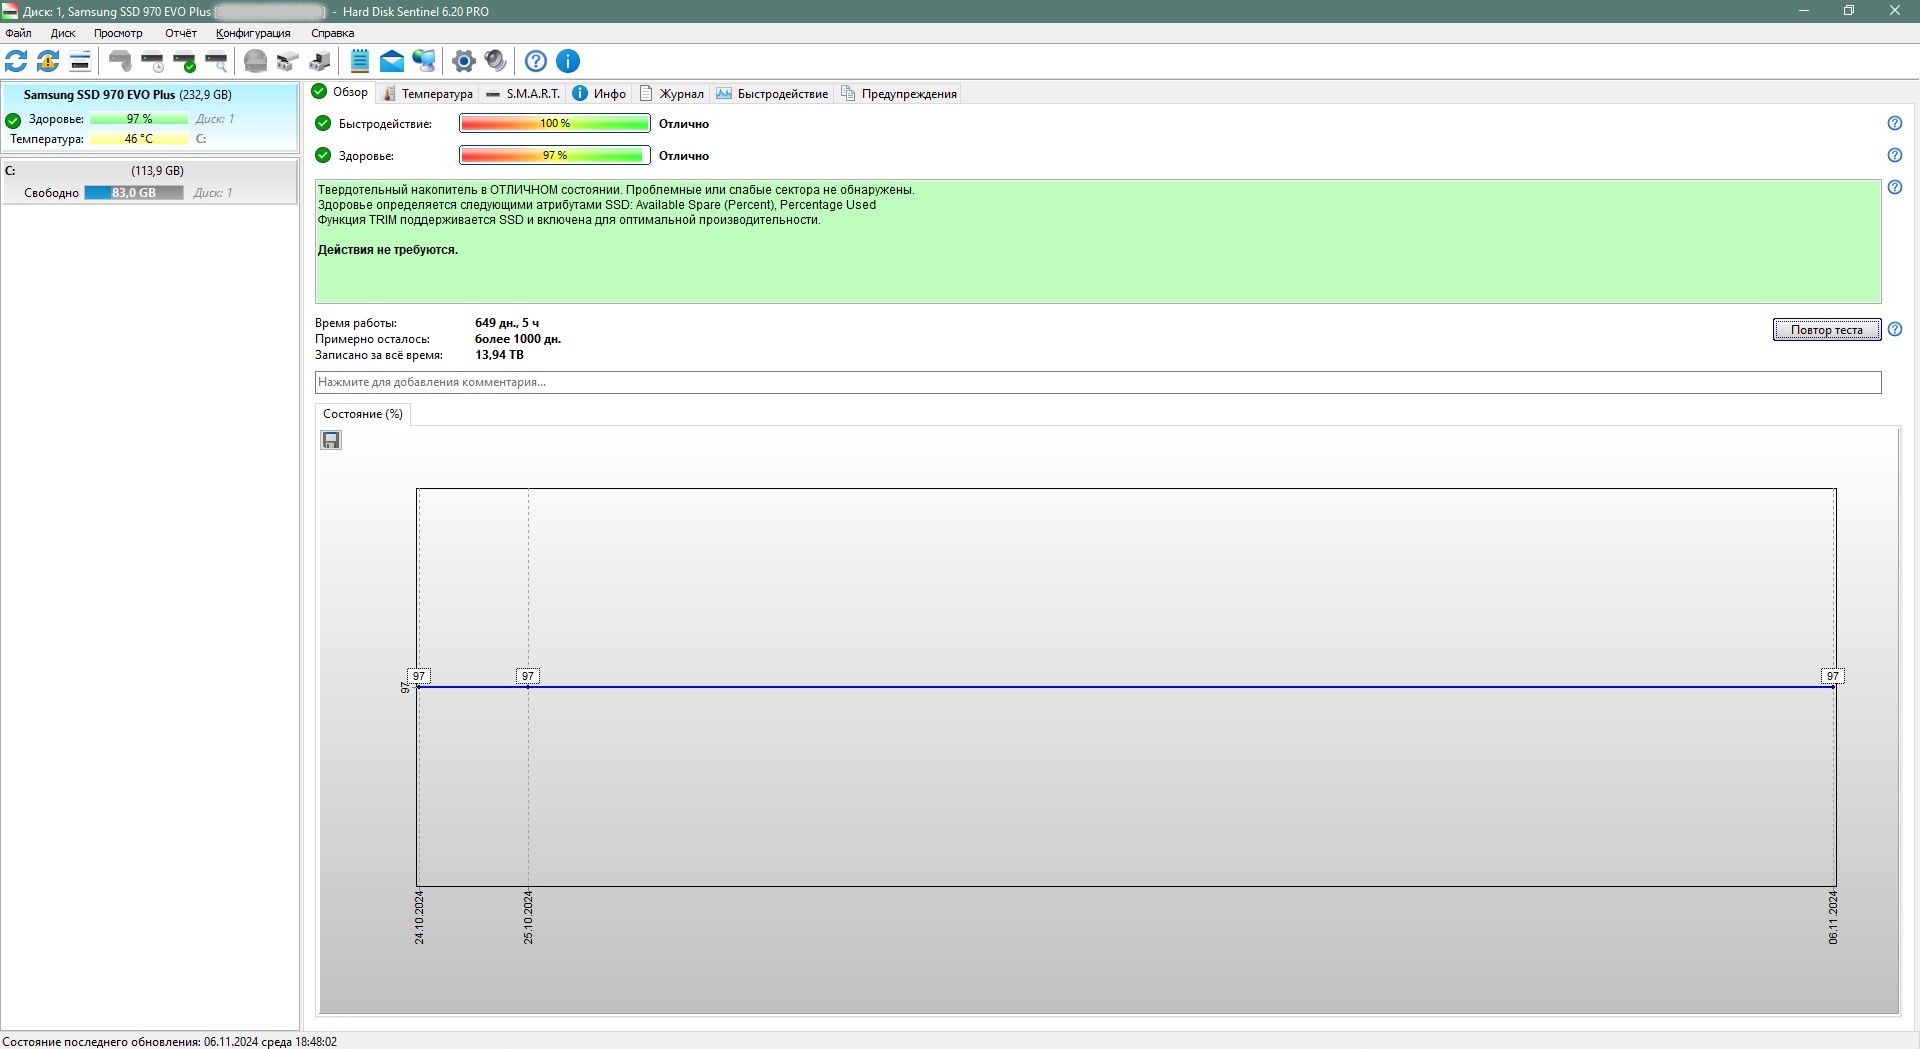Click the blue refresh arrows toolbar icon
1920x1049 pixels.
(16, 61)
